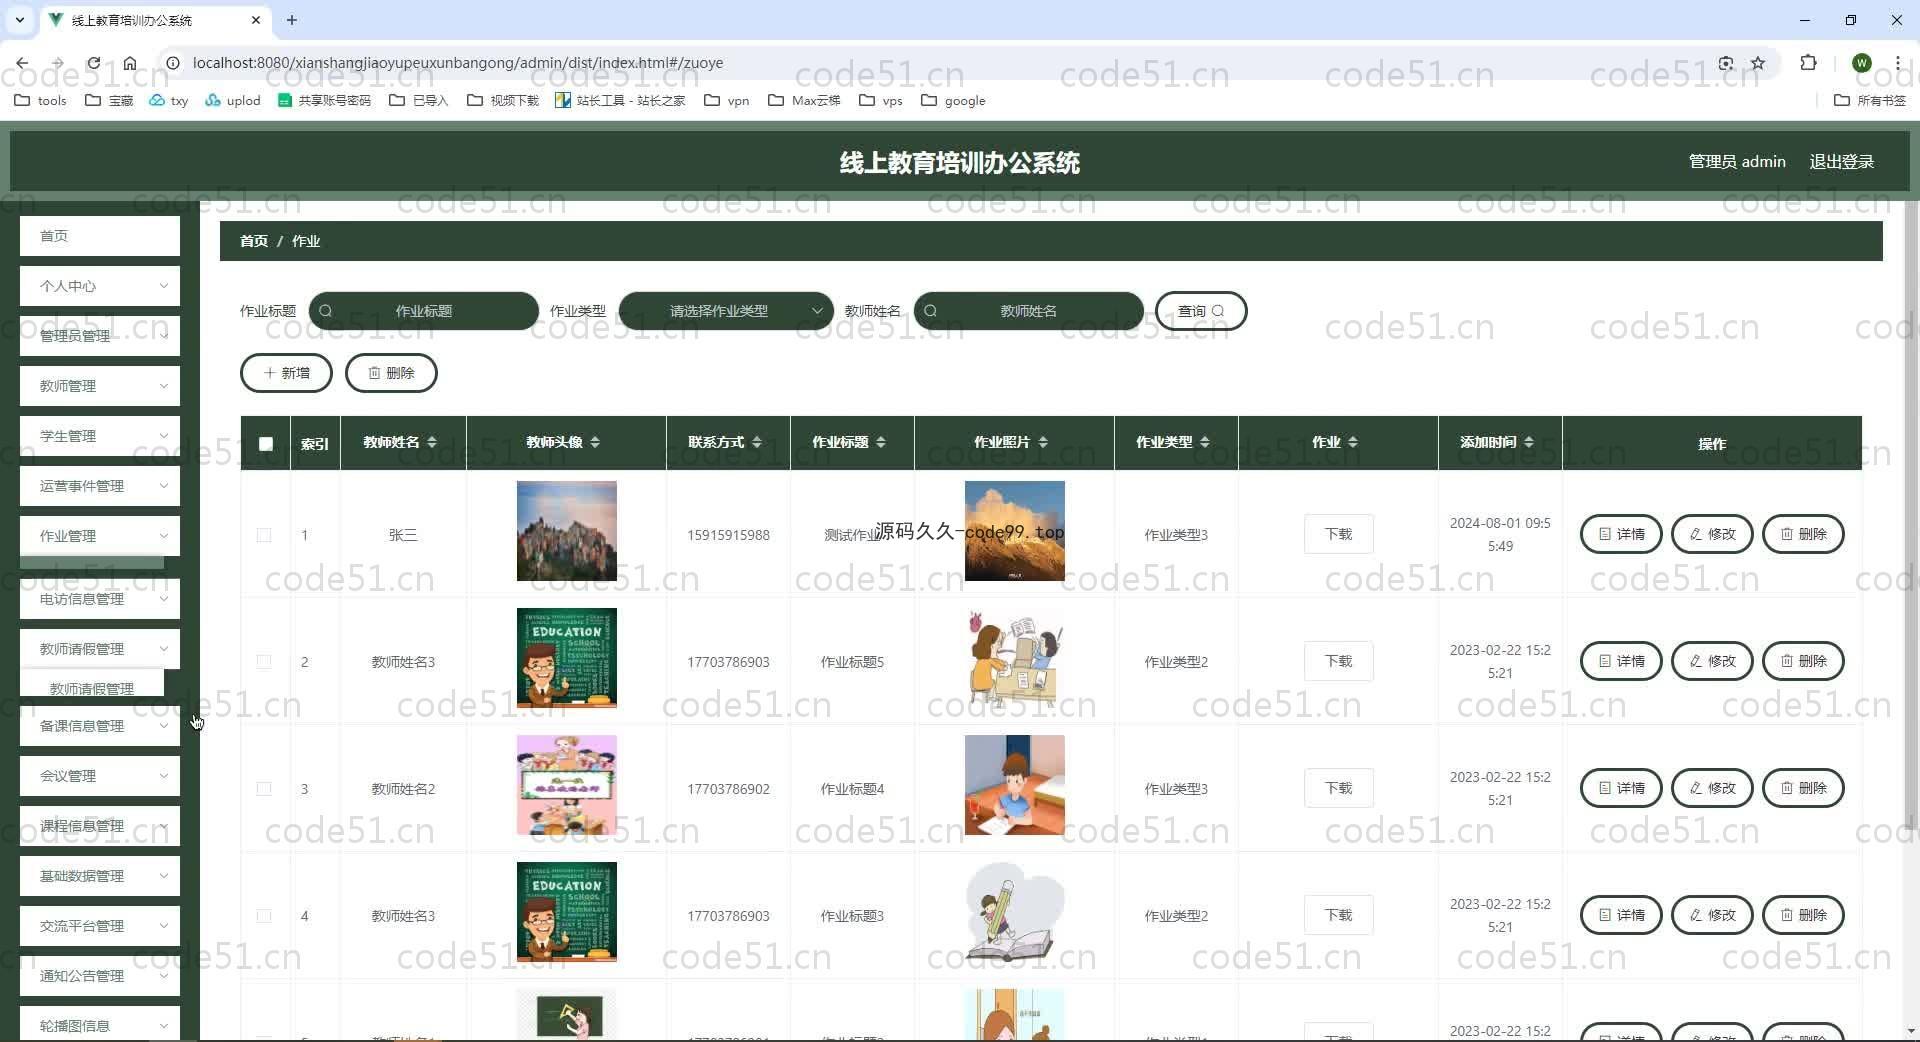Collapse the 作业管理 sidebar menu
1920x1042 pixels.
pyautogui.click(x=100, y=536)
